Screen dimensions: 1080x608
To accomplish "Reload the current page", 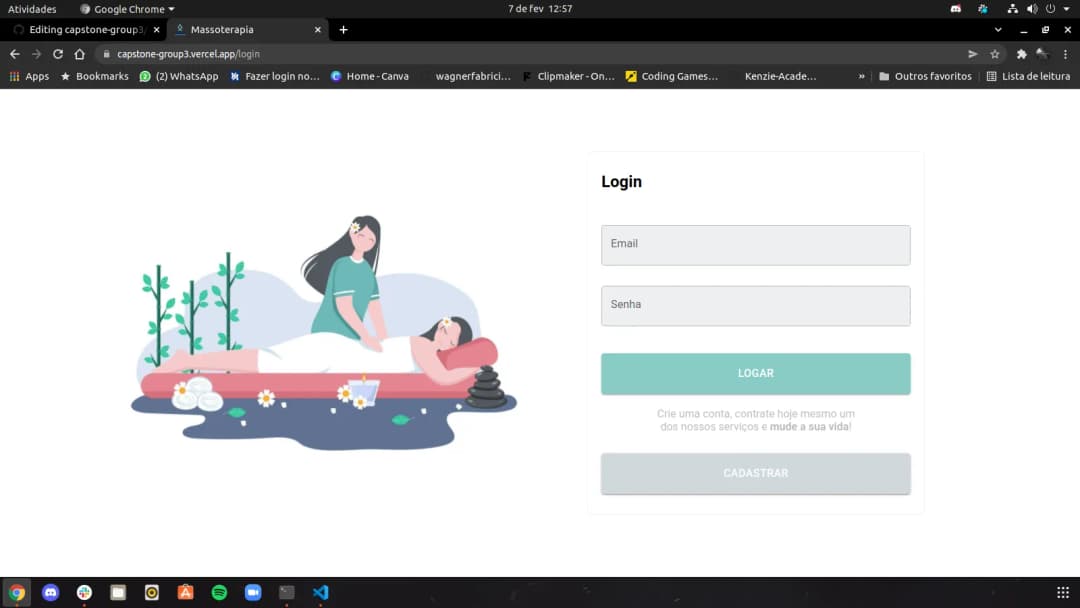I will pyautogui.click(x=58, y=54).
